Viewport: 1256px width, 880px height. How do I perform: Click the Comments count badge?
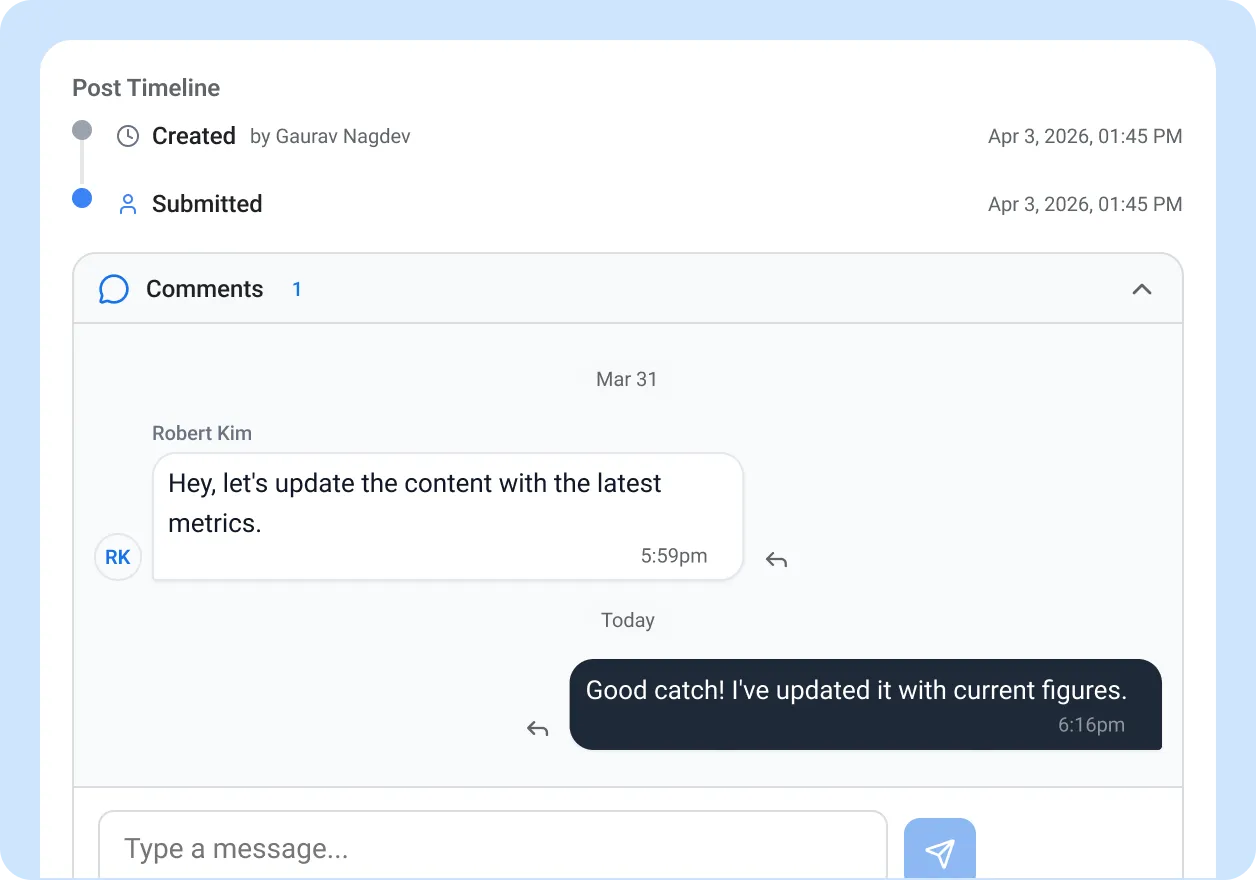point(297,290)
